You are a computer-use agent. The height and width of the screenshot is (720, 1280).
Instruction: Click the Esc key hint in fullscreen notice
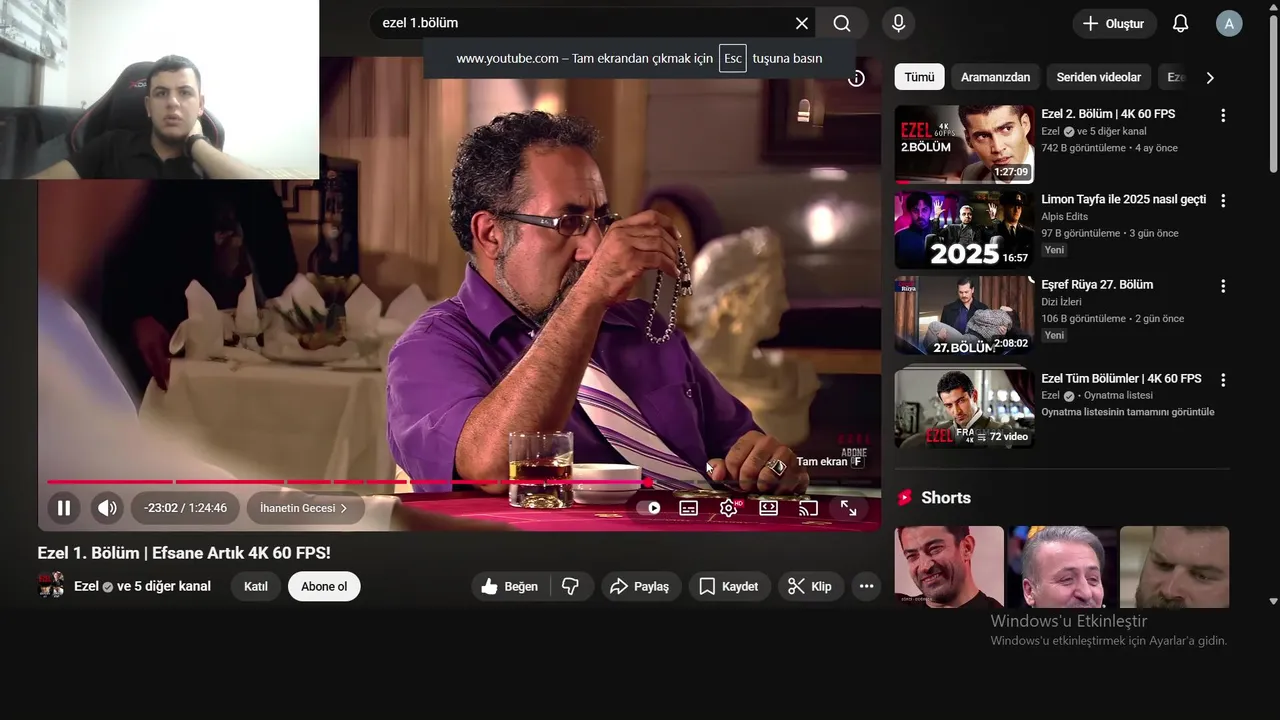click(733, 58)
